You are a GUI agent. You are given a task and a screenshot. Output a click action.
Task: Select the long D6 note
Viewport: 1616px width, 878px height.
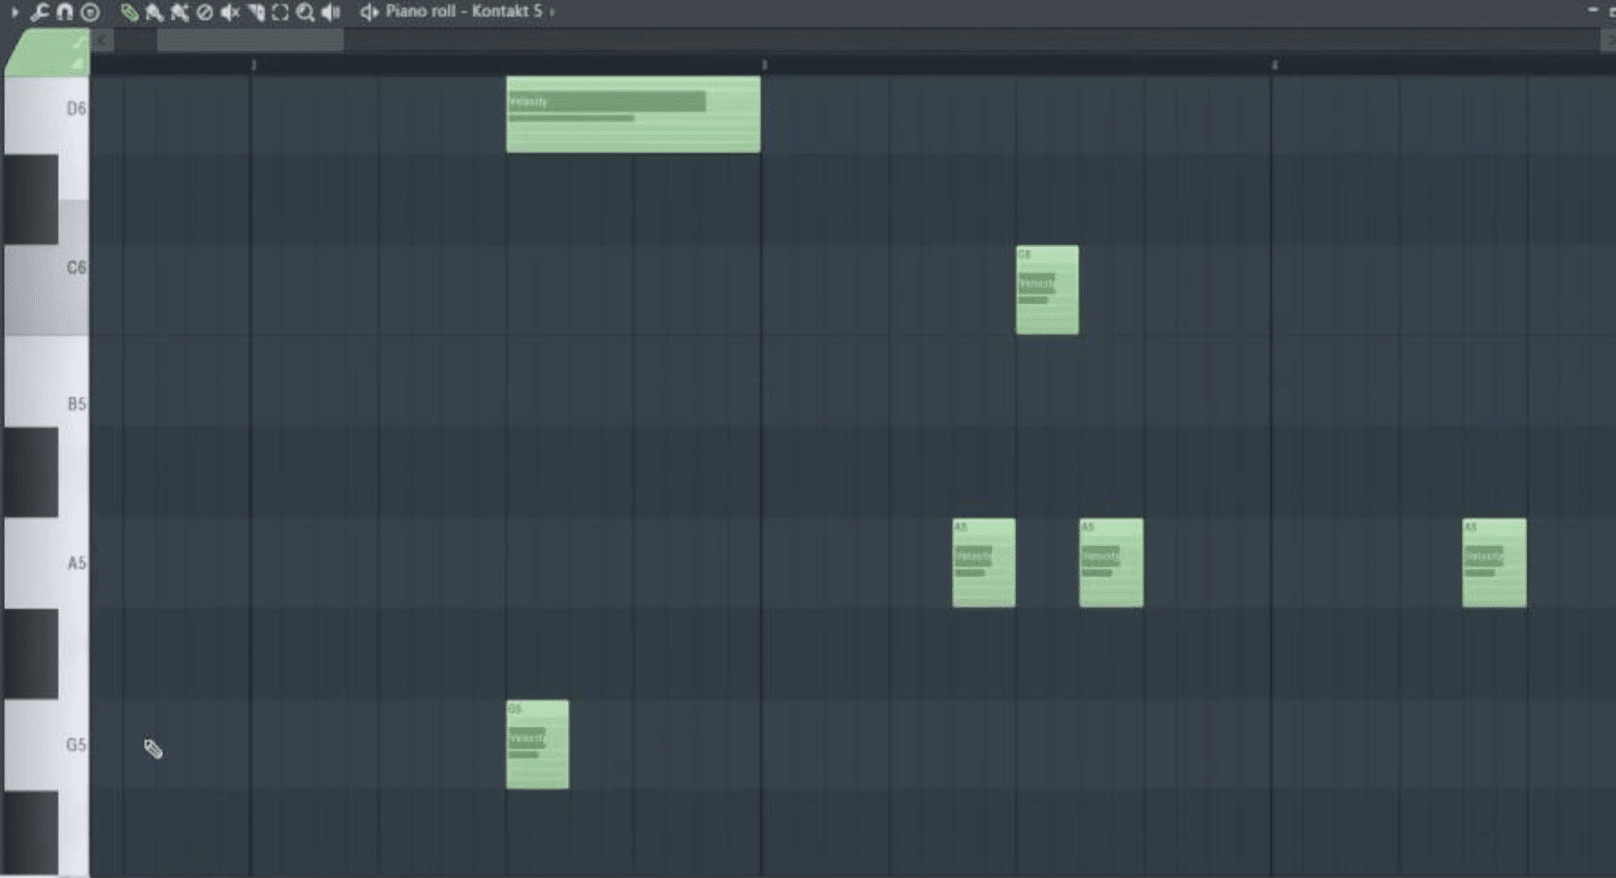point(633,114)
